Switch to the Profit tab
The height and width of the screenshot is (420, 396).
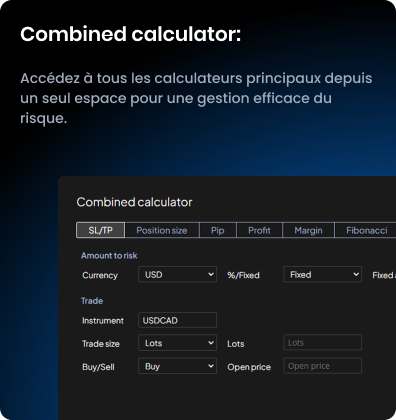pyautogui.click(x=259, y=230)
